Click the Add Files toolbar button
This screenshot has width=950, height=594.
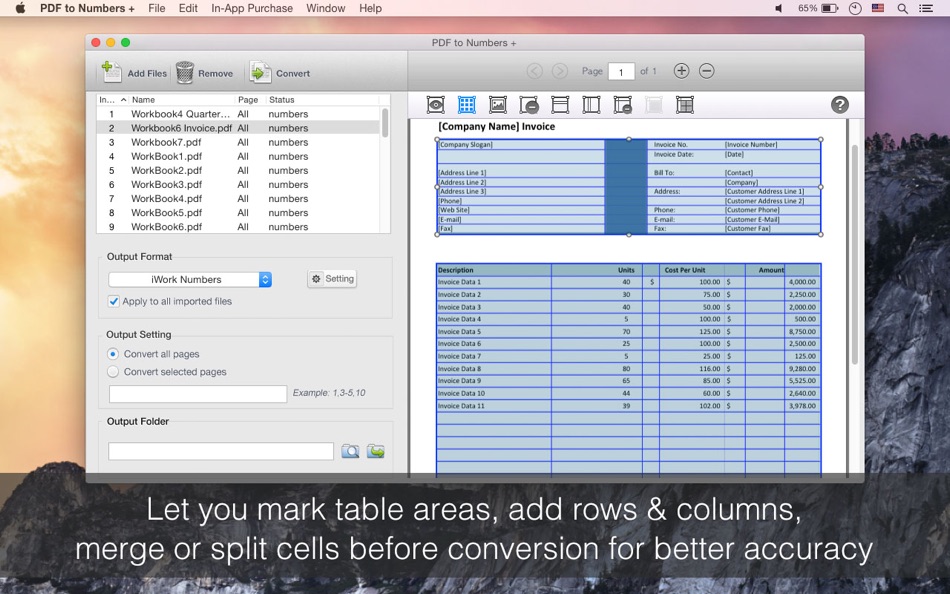134,73
